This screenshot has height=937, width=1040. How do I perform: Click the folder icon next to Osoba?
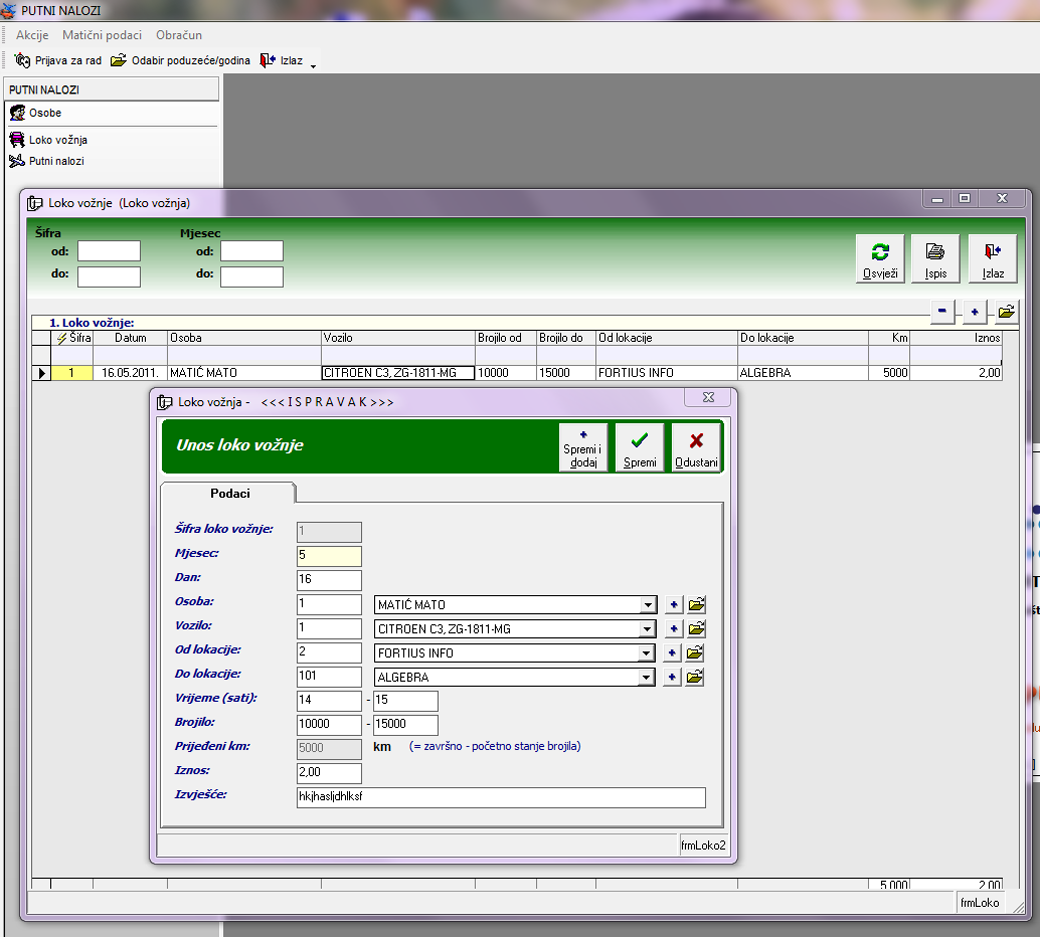point(696,605)
